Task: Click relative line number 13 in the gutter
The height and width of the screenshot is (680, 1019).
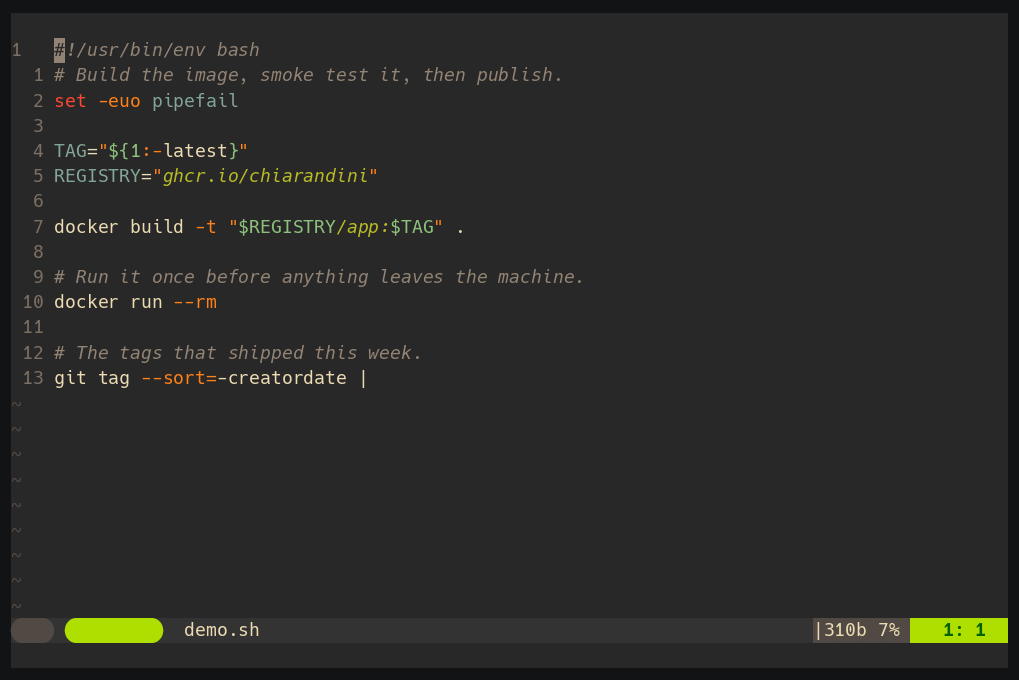Action: coord(33,378)
